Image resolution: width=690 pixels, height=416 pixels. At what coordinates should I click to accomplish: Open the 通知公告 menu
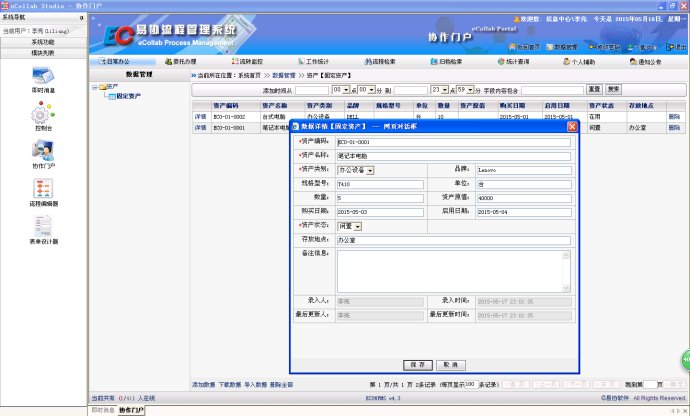point(646,62)
